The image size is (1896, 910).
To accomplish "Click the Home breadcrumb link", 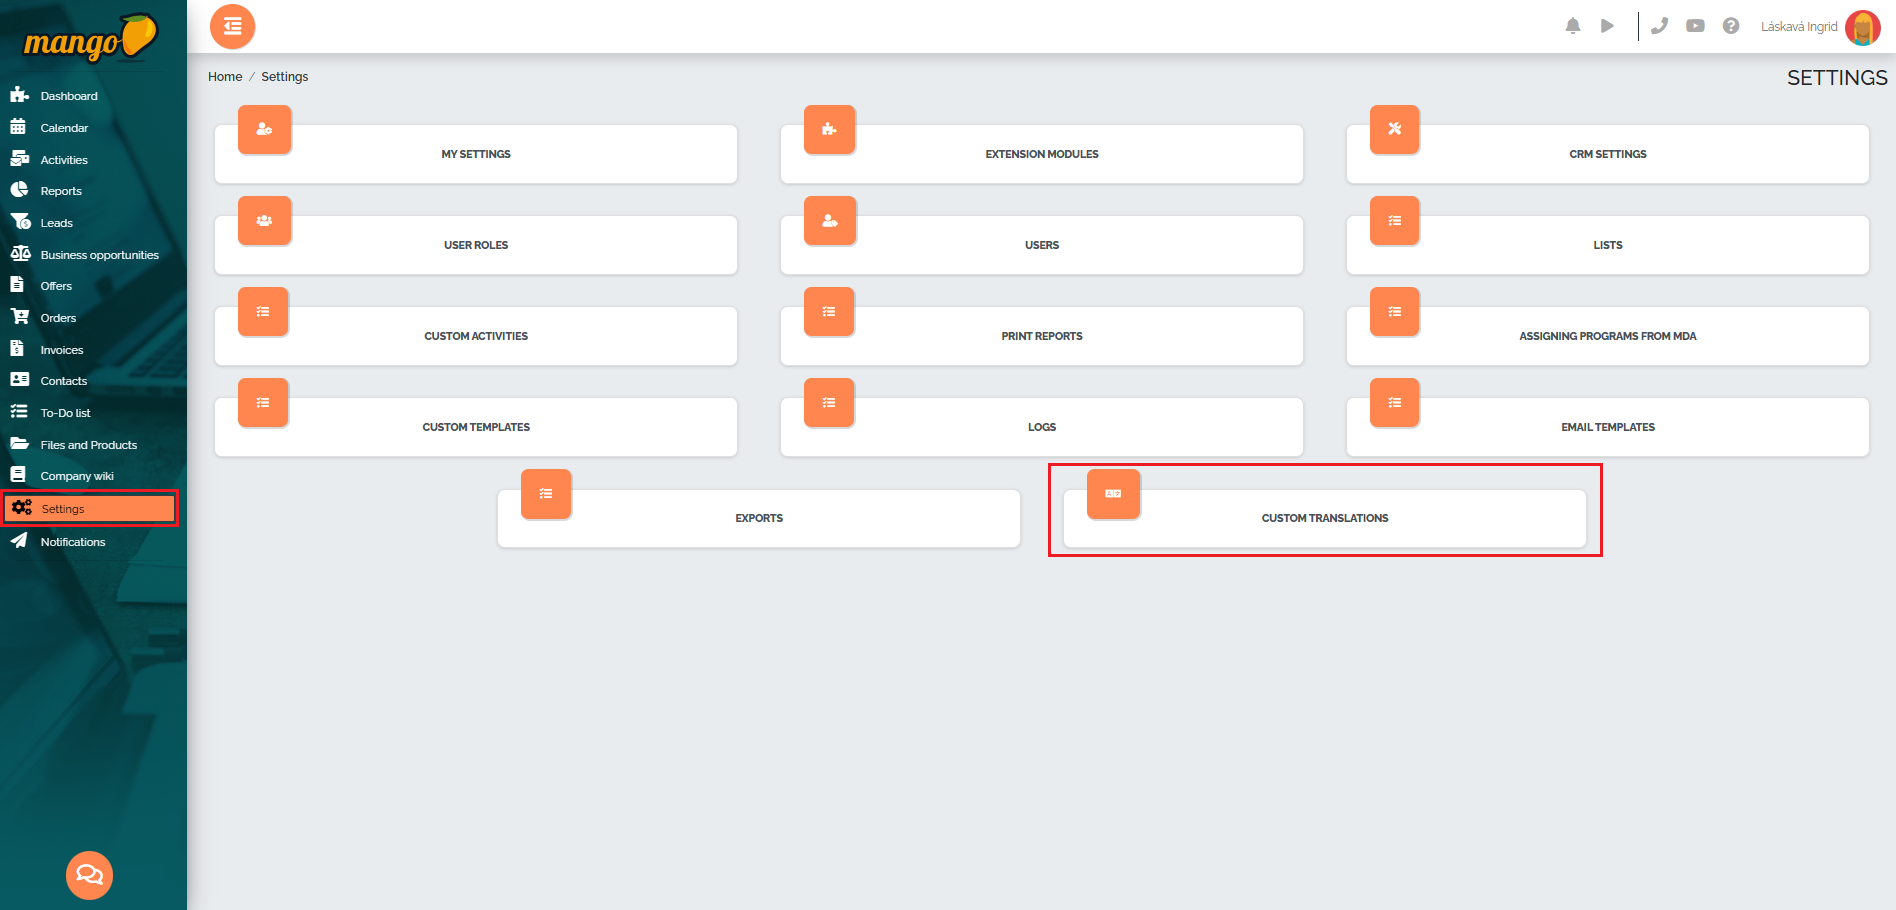I will [x=225, y=77].
